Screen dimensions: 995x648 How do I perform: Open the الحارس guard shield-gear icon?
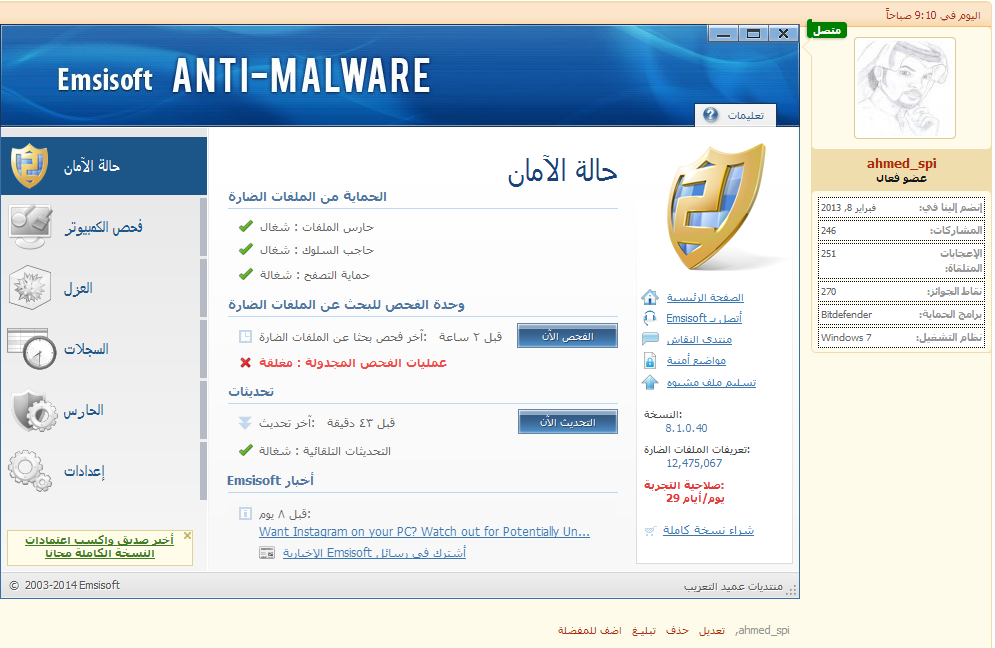pyautogui.click(x=34, y=410)
